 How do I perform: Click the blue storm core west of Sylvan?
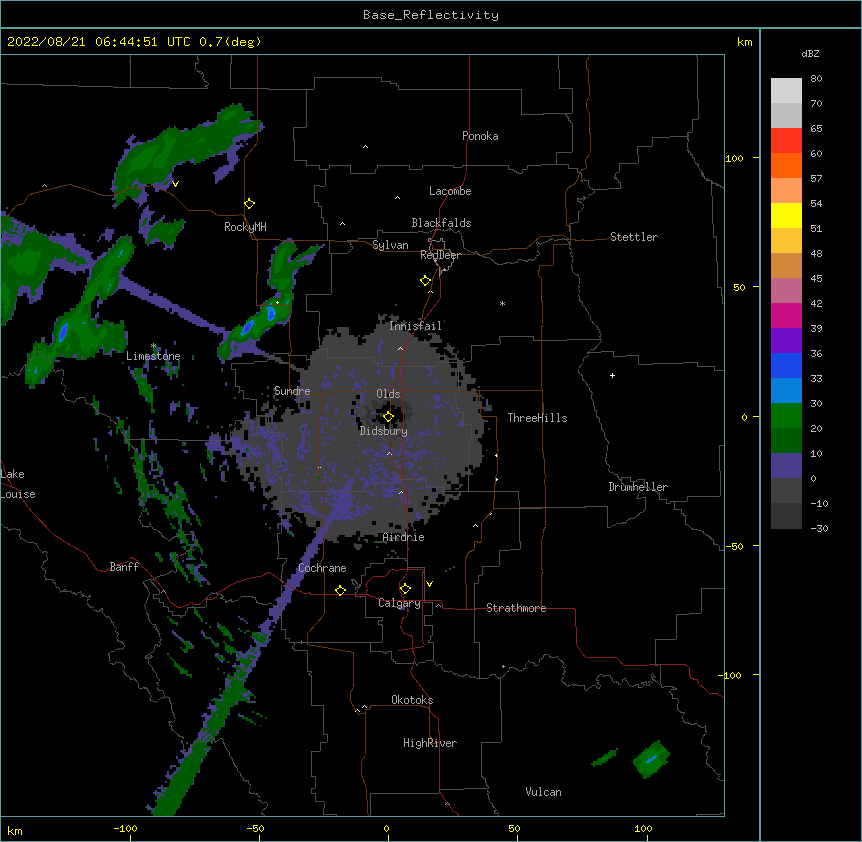pyautogui.click(x=270, y=313)
